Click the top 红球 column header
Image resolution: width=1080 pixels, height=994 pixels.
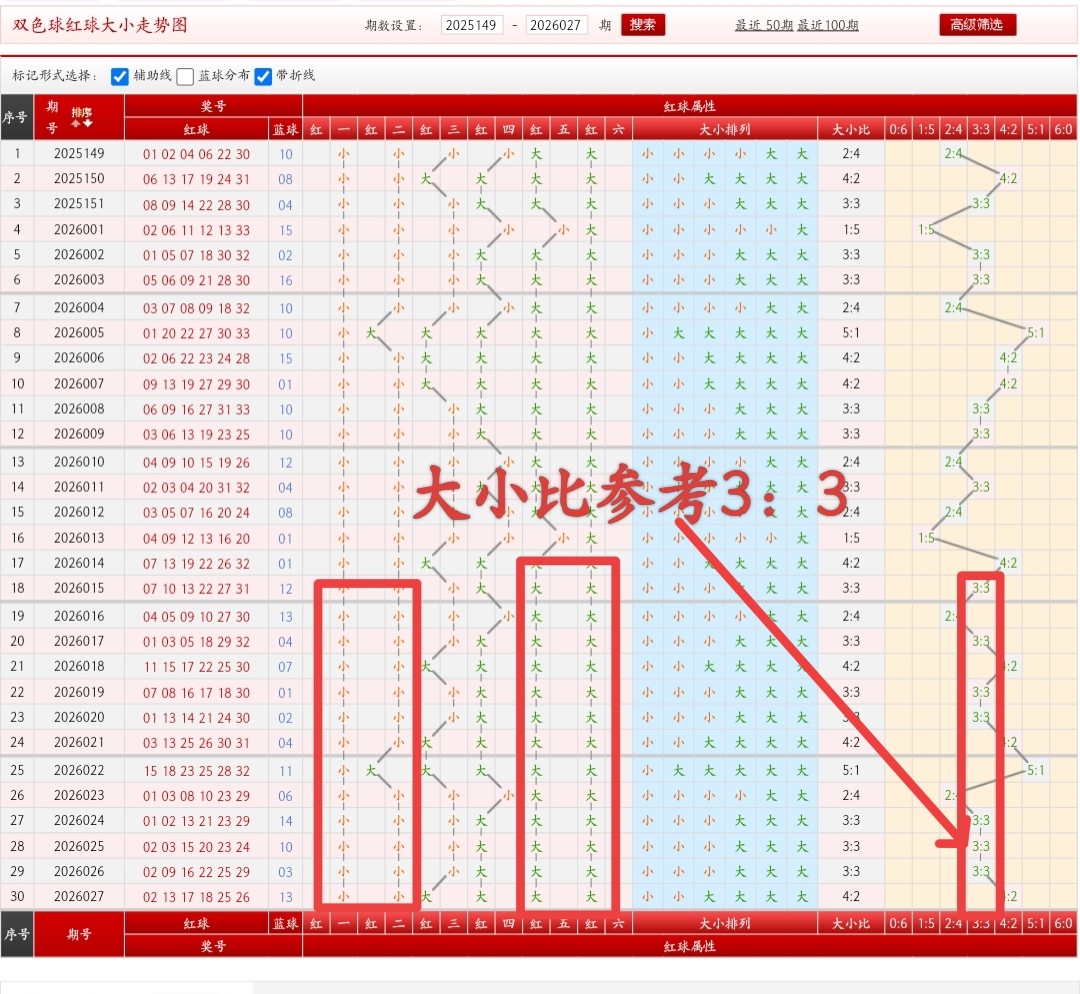[196, 130]
